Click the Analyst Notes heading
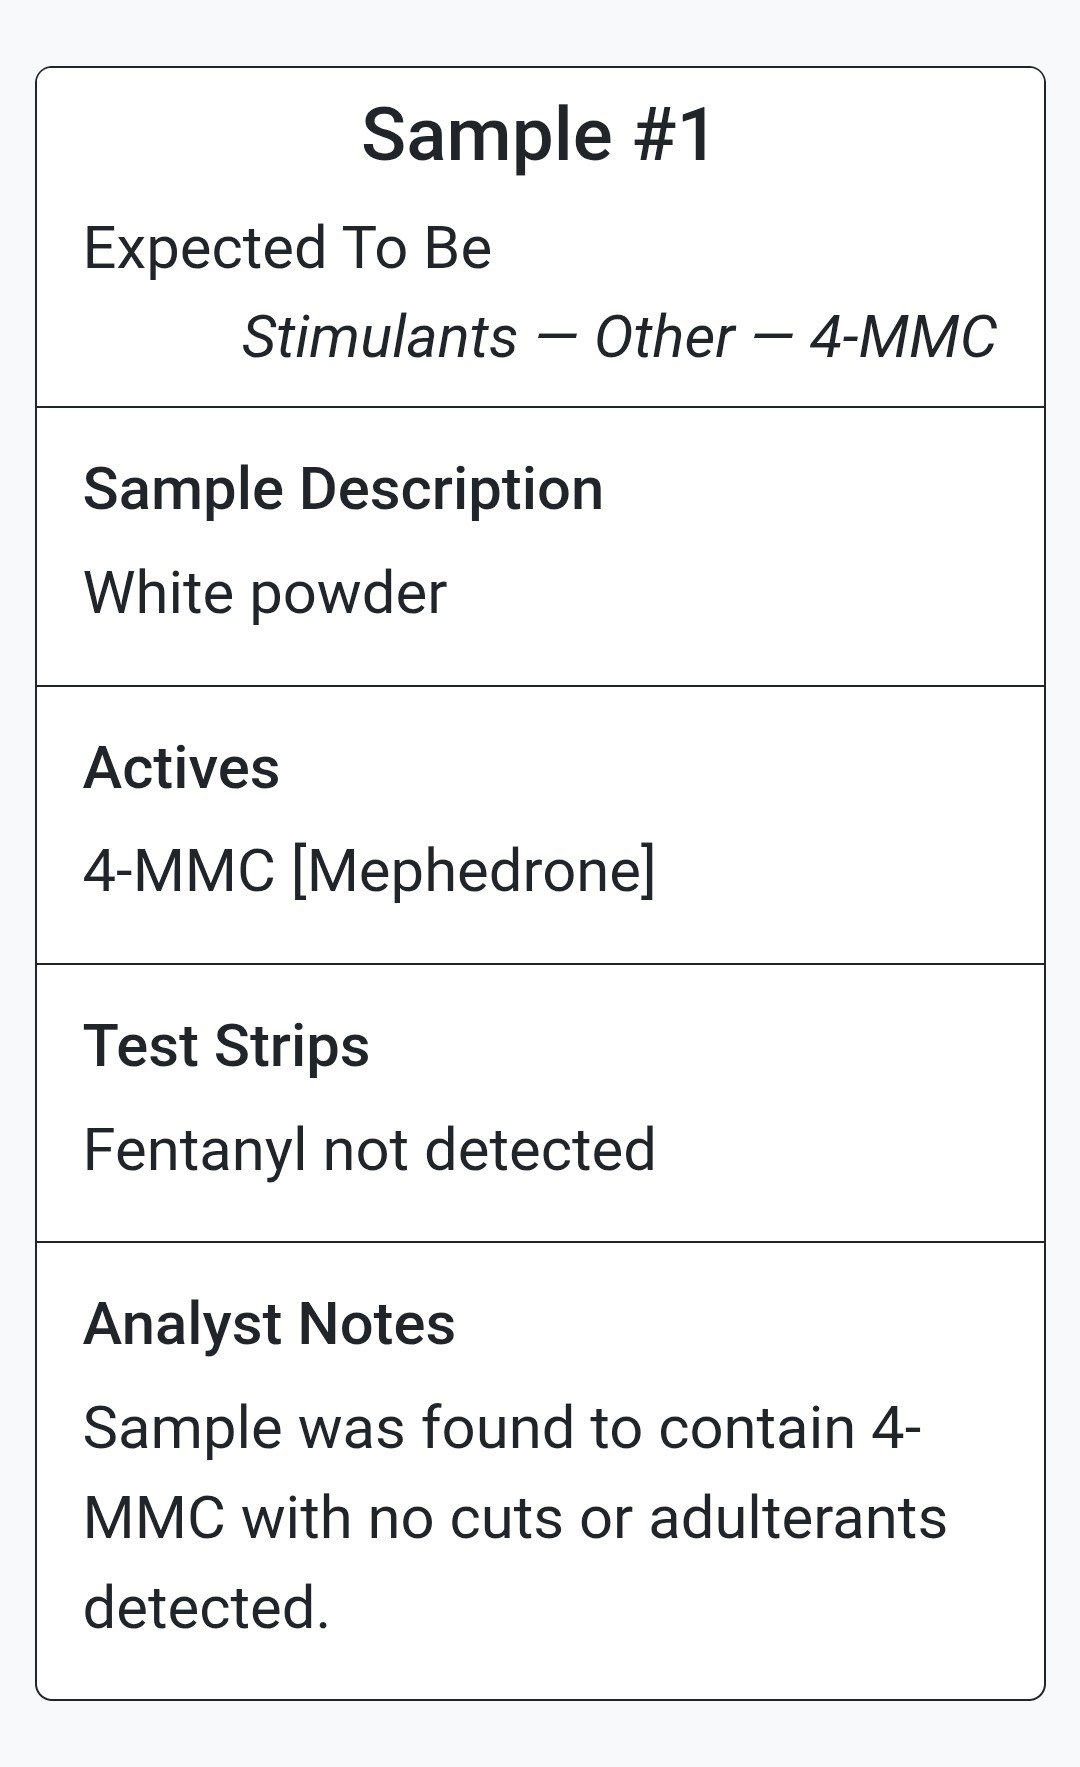The height and width of the screenshot is (1767, 1080). coord(269,1324)
